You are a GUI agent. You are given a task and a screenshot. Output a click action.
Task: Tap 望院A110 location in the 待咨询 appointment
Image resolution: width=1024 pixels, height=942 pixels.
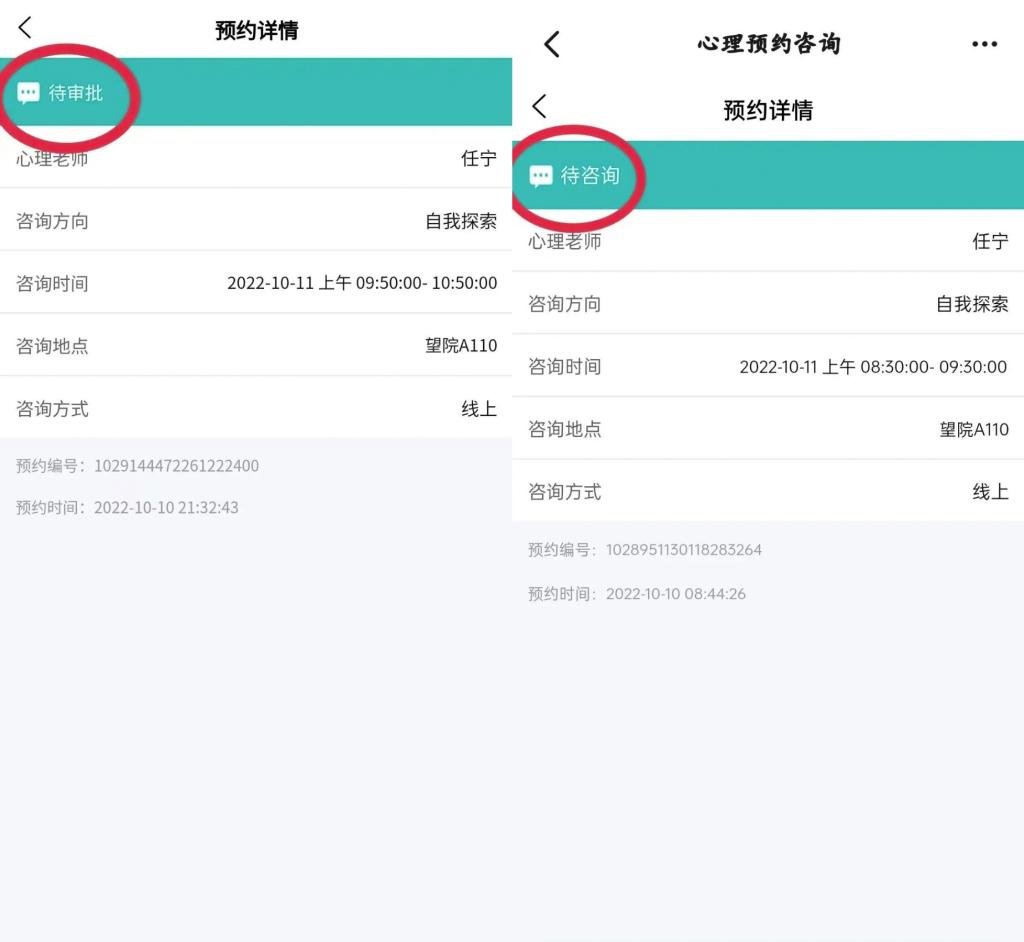click(974, 429)
